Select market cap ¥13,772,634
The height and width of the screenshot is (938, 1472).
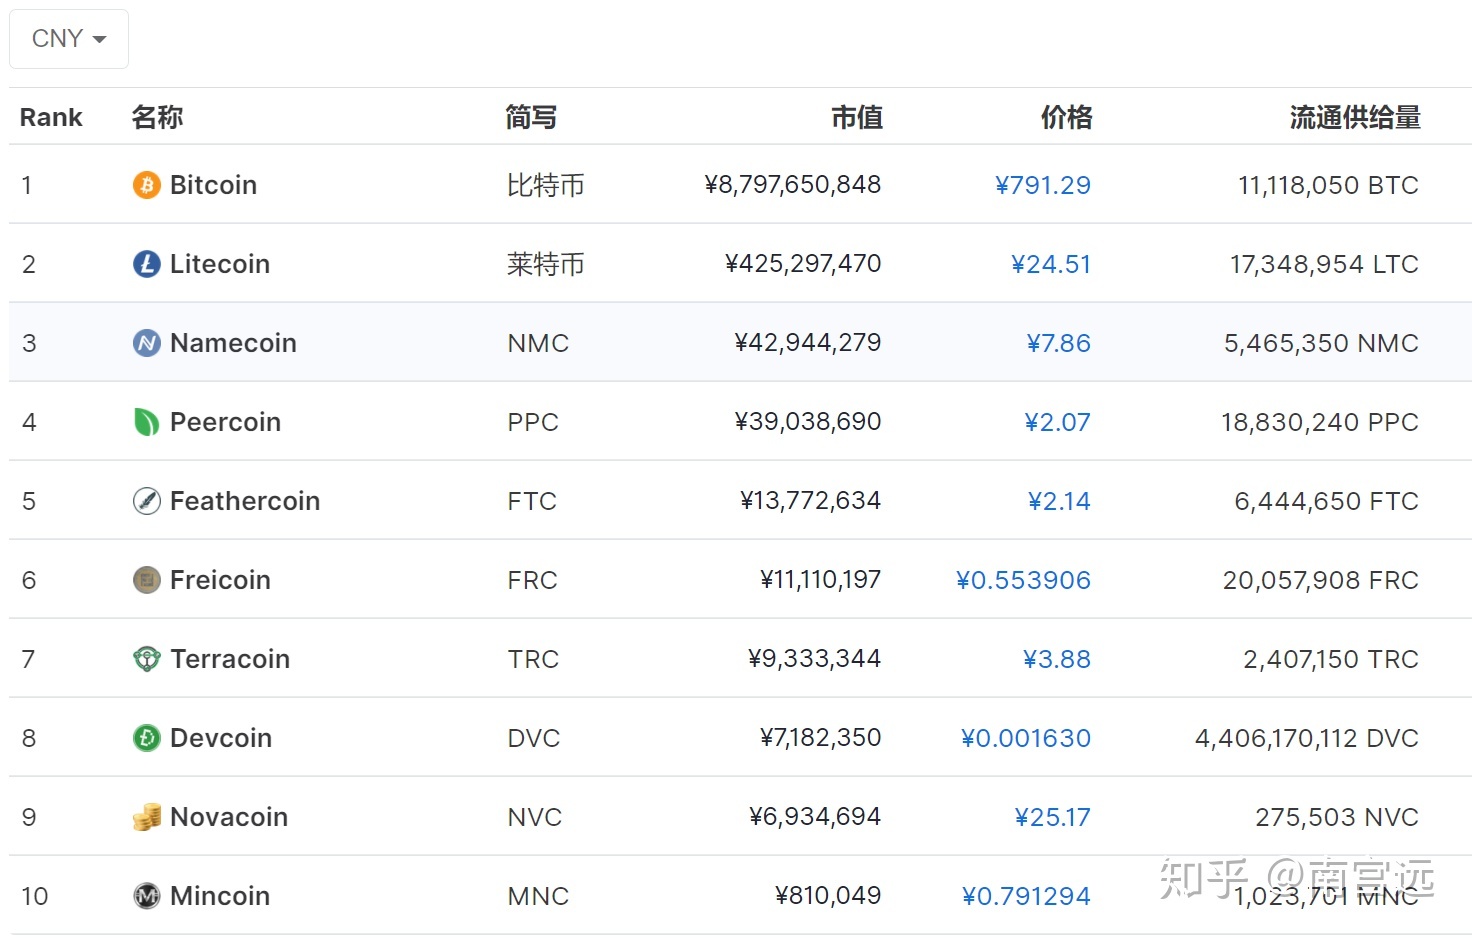811,501
